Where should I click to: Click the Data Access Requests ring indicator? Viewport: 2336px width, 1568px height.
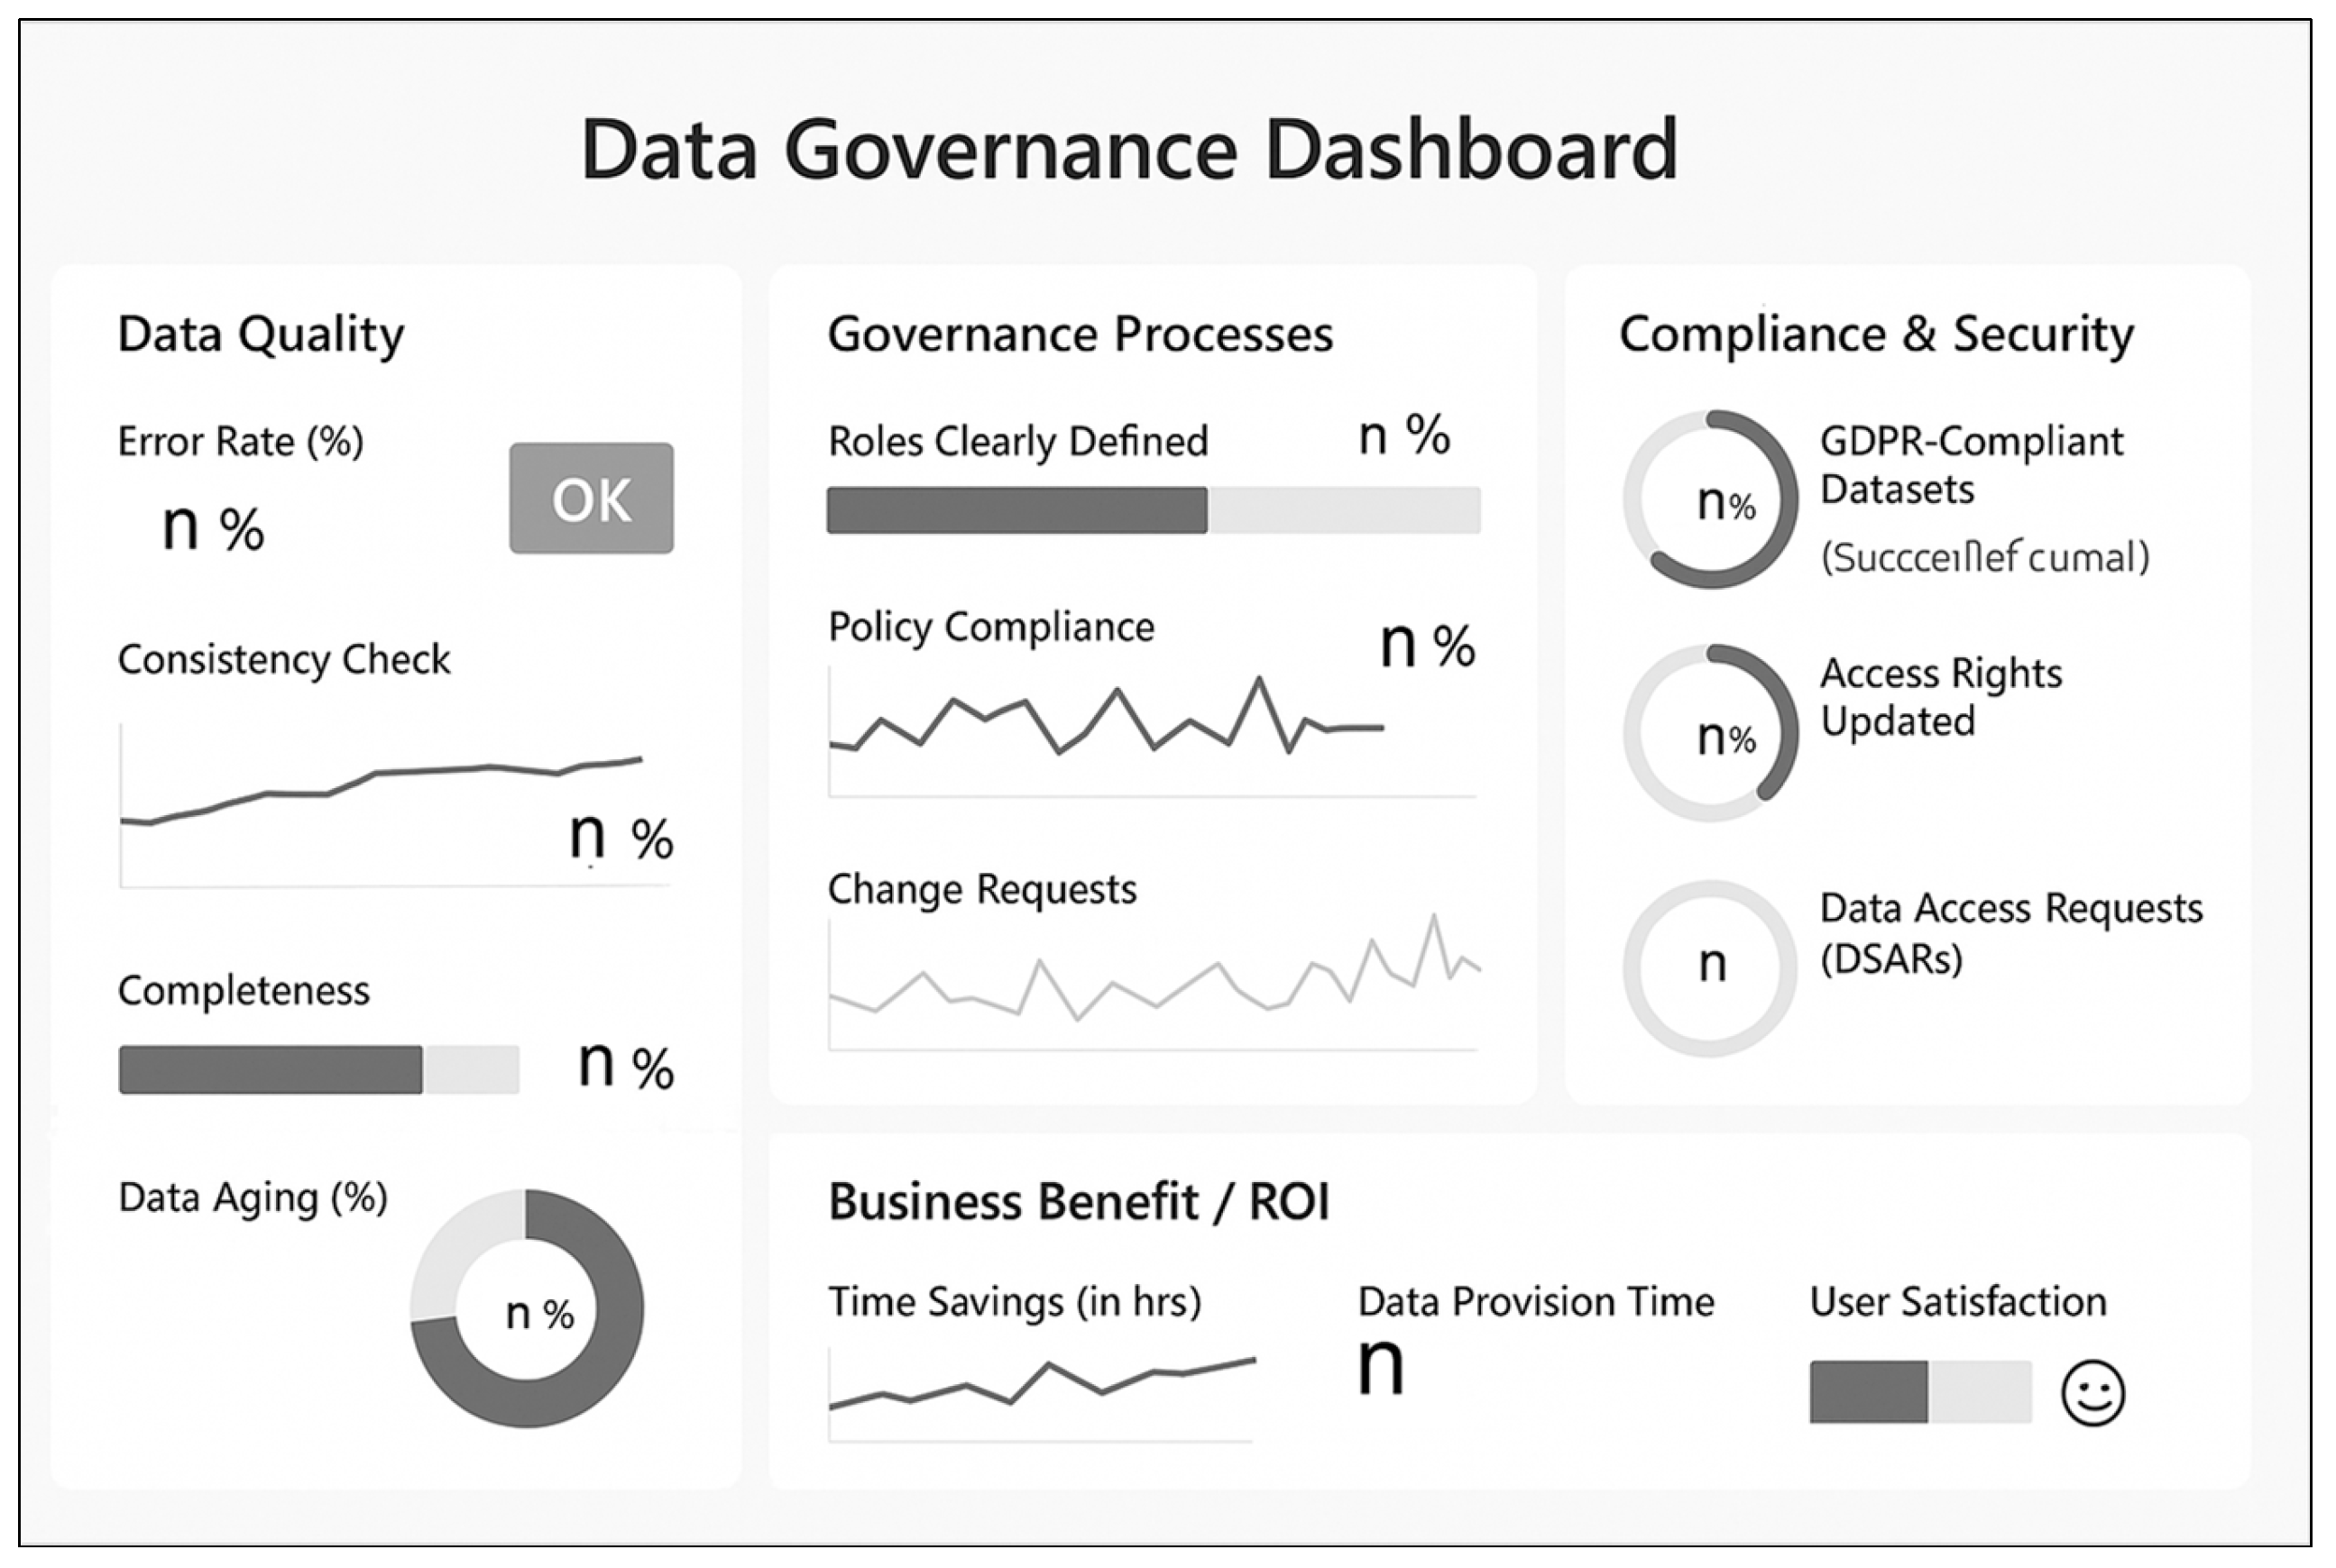pyautogui.click(x=1710, y=967)
